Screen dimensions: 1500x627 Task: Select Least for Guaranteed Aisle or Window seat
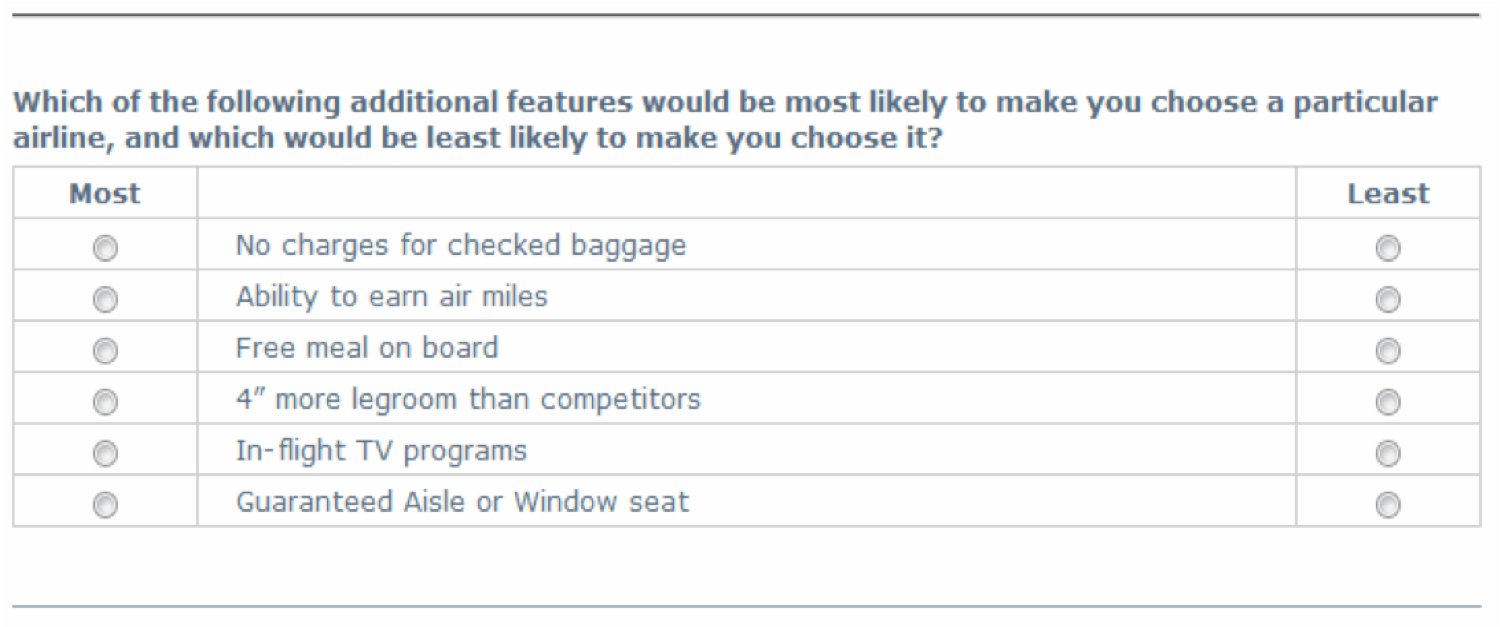click(x=1388, y=505)
